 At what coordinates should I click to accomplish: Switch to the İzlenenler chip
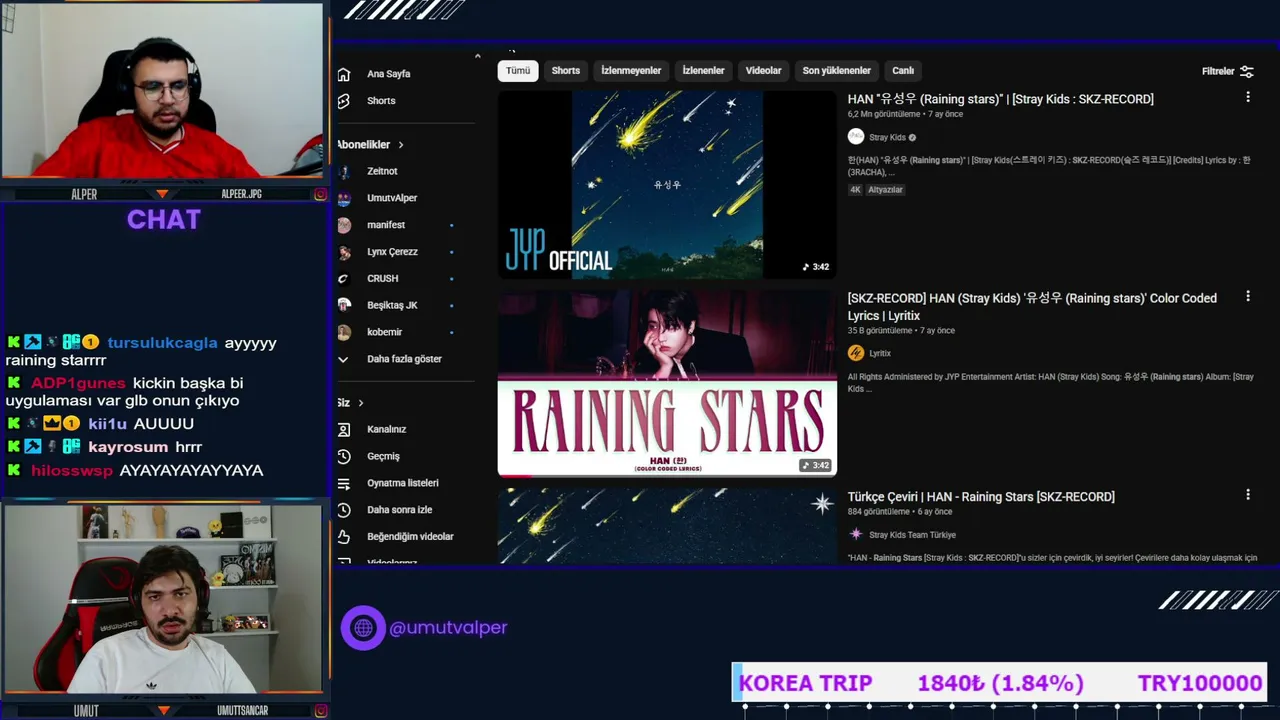tap(703, 71)
